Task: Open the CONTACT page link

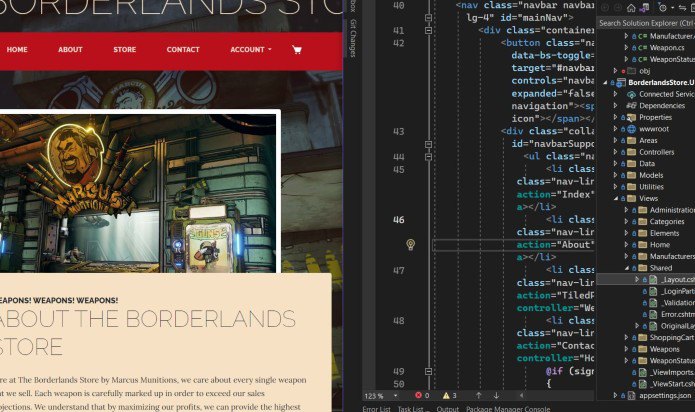Action: (183, 50)
